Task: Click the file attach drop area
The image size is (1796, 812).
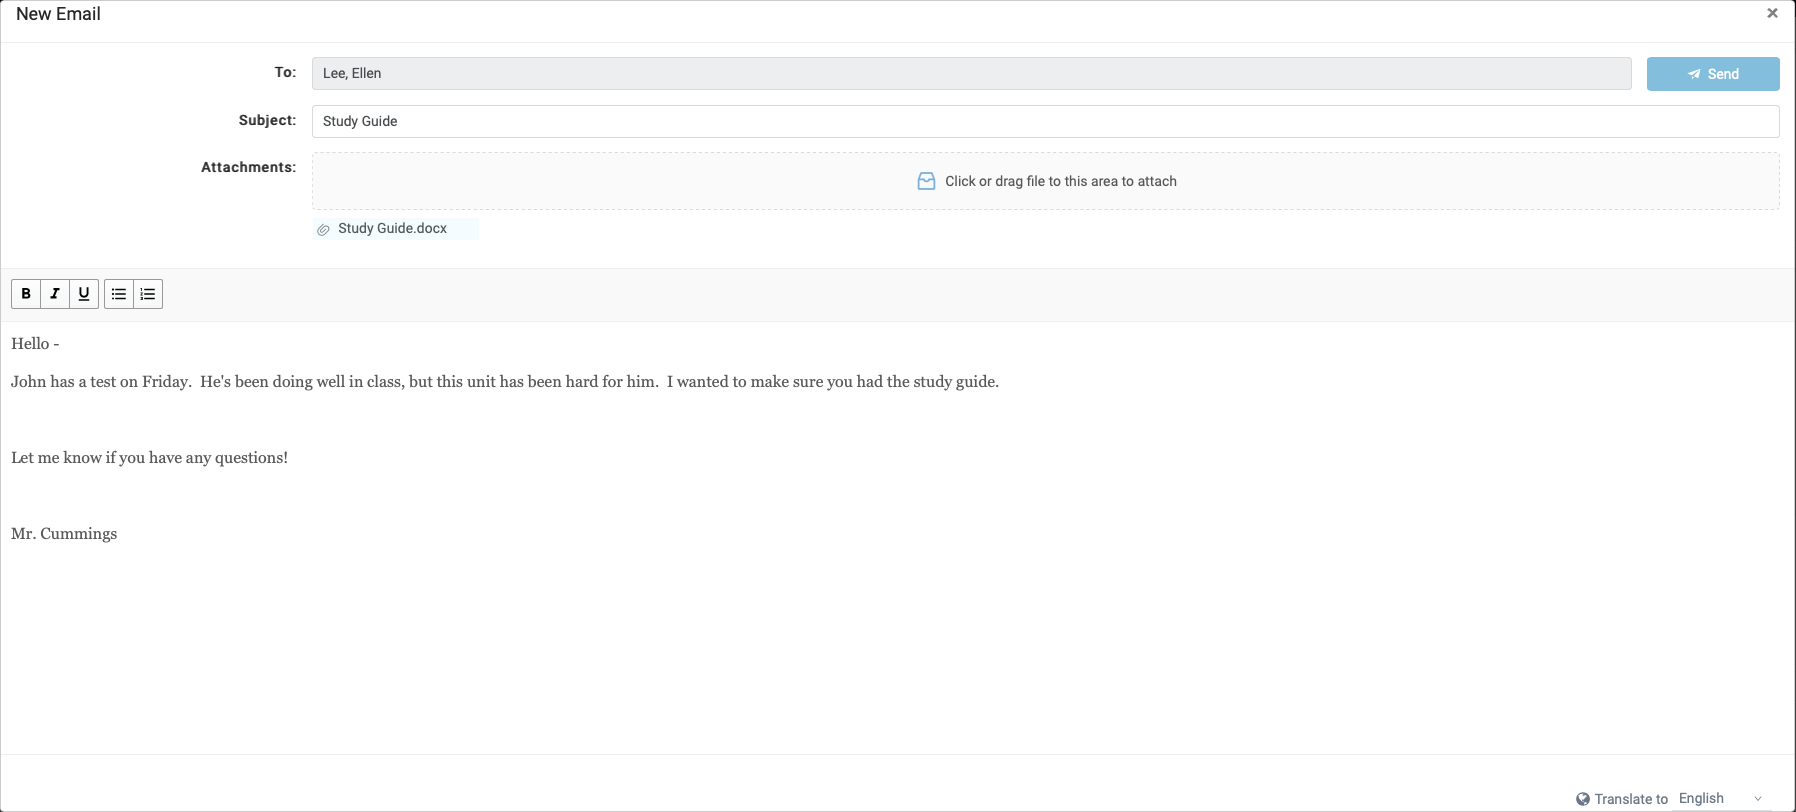Action: coord(1045,181)
